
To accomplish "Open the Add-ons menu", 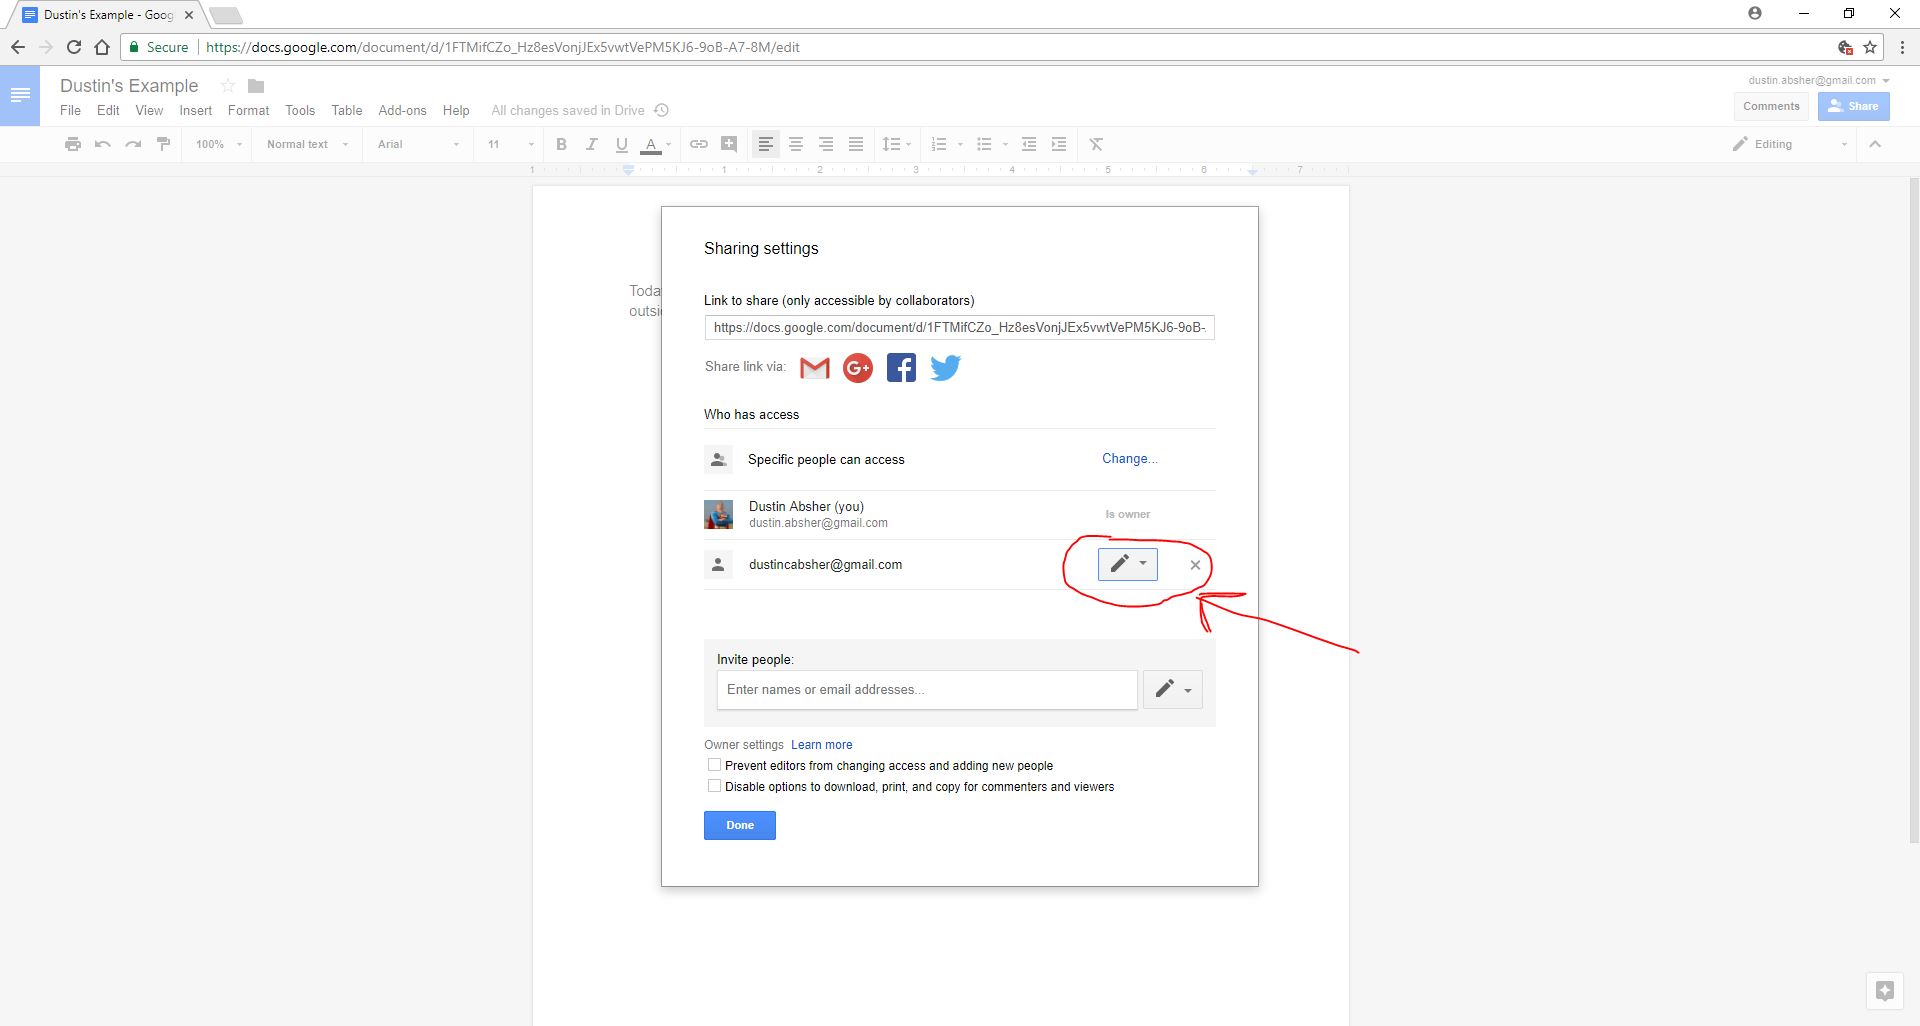I will (402, 110).
